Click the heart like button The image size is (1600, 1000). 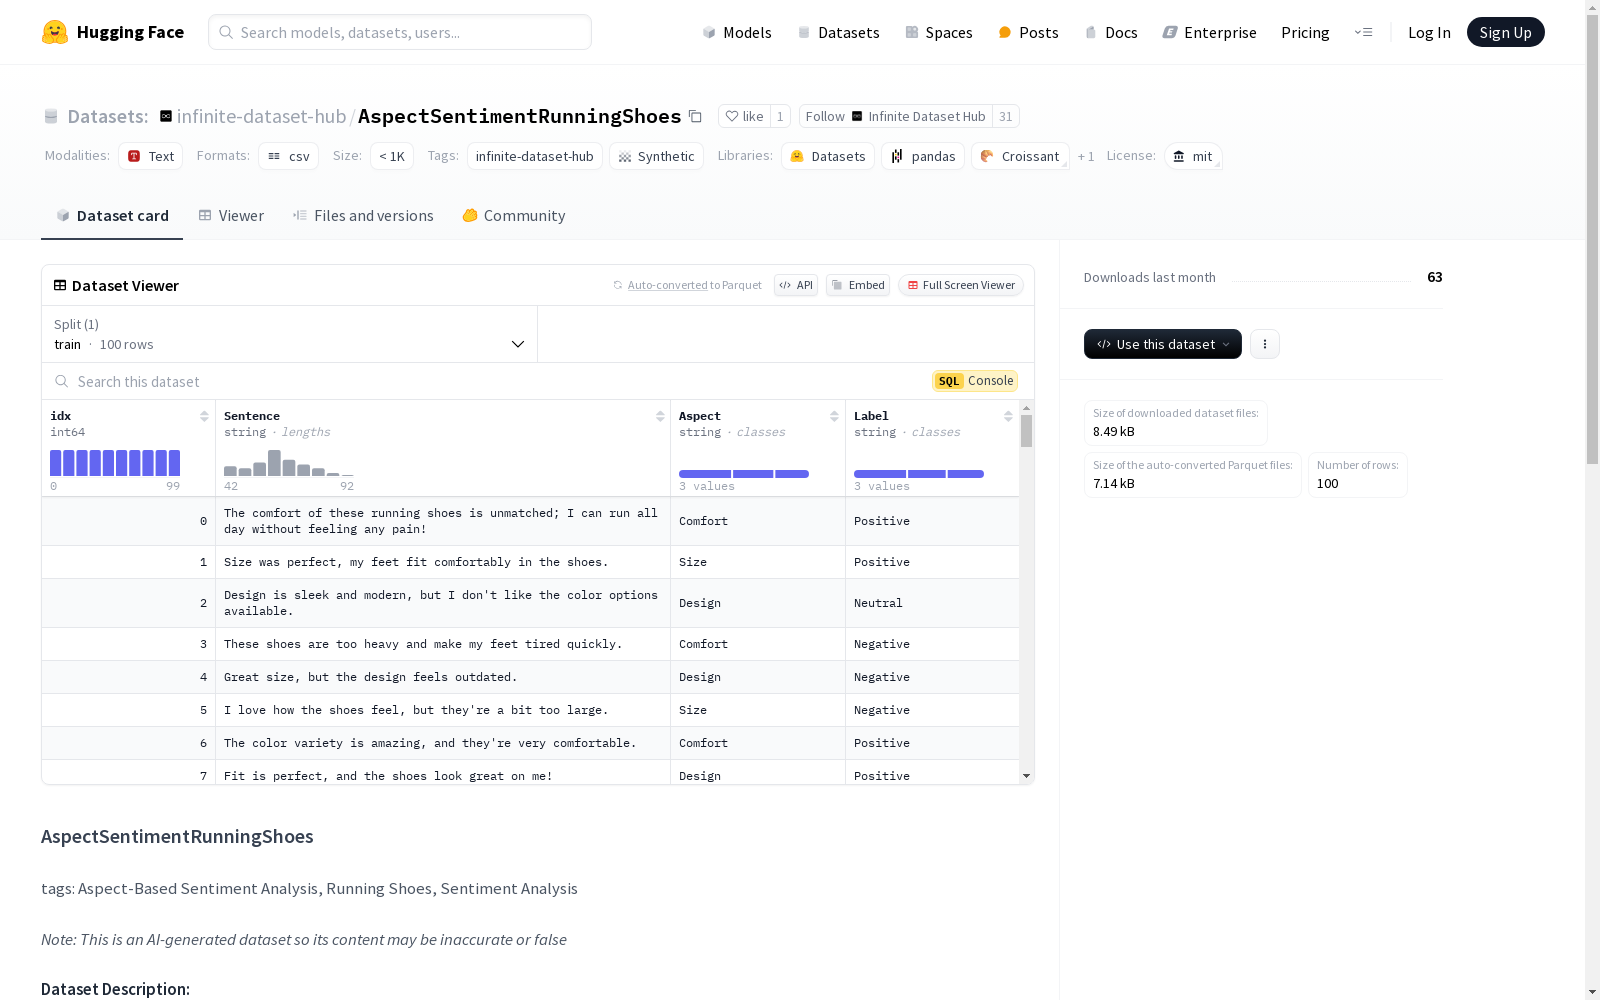coord(744,116)
